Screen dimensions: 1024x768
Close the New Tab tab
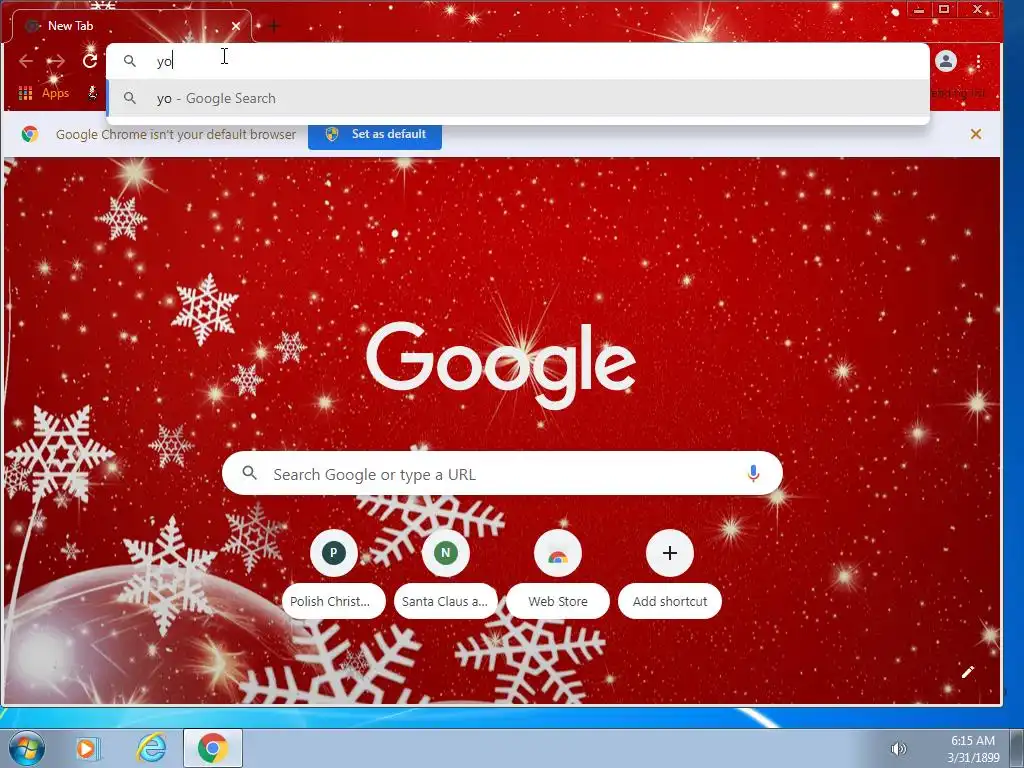click(x=236, y=26)
